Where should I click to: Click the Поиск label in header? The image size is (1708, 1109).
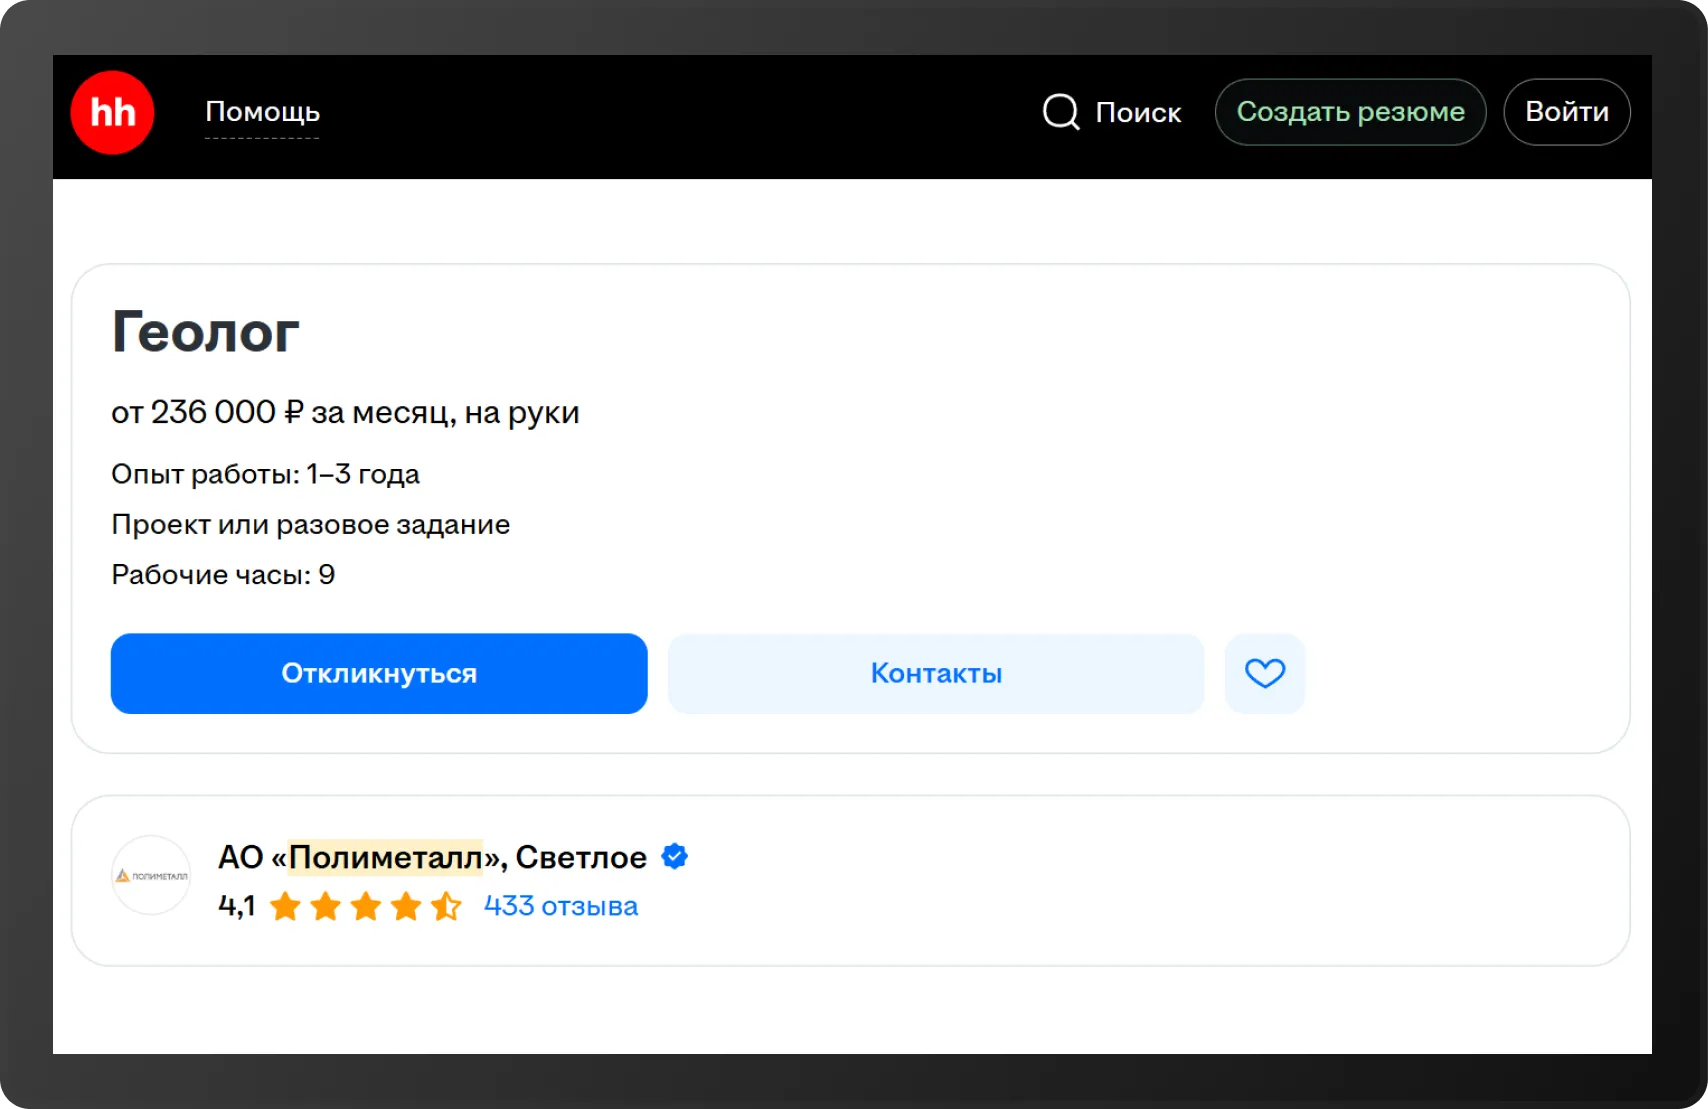pos(1138,113)
